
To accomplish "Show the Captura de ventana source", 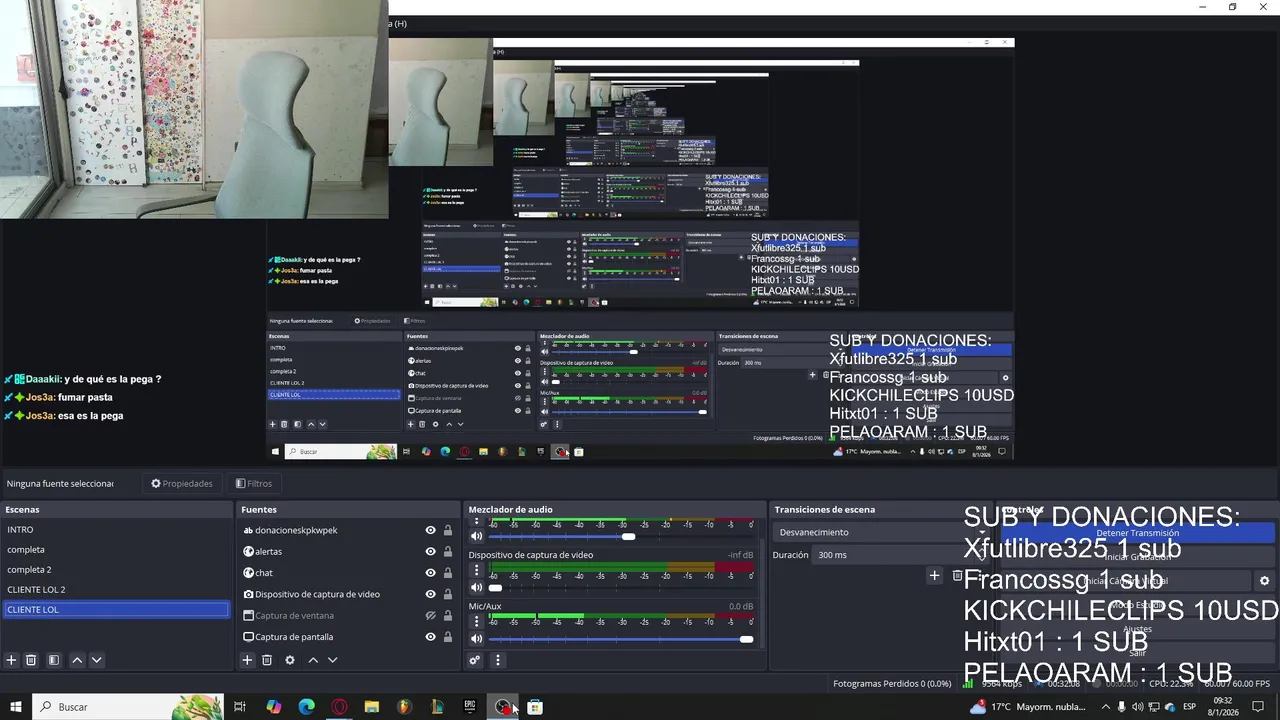I will point(431,615).
